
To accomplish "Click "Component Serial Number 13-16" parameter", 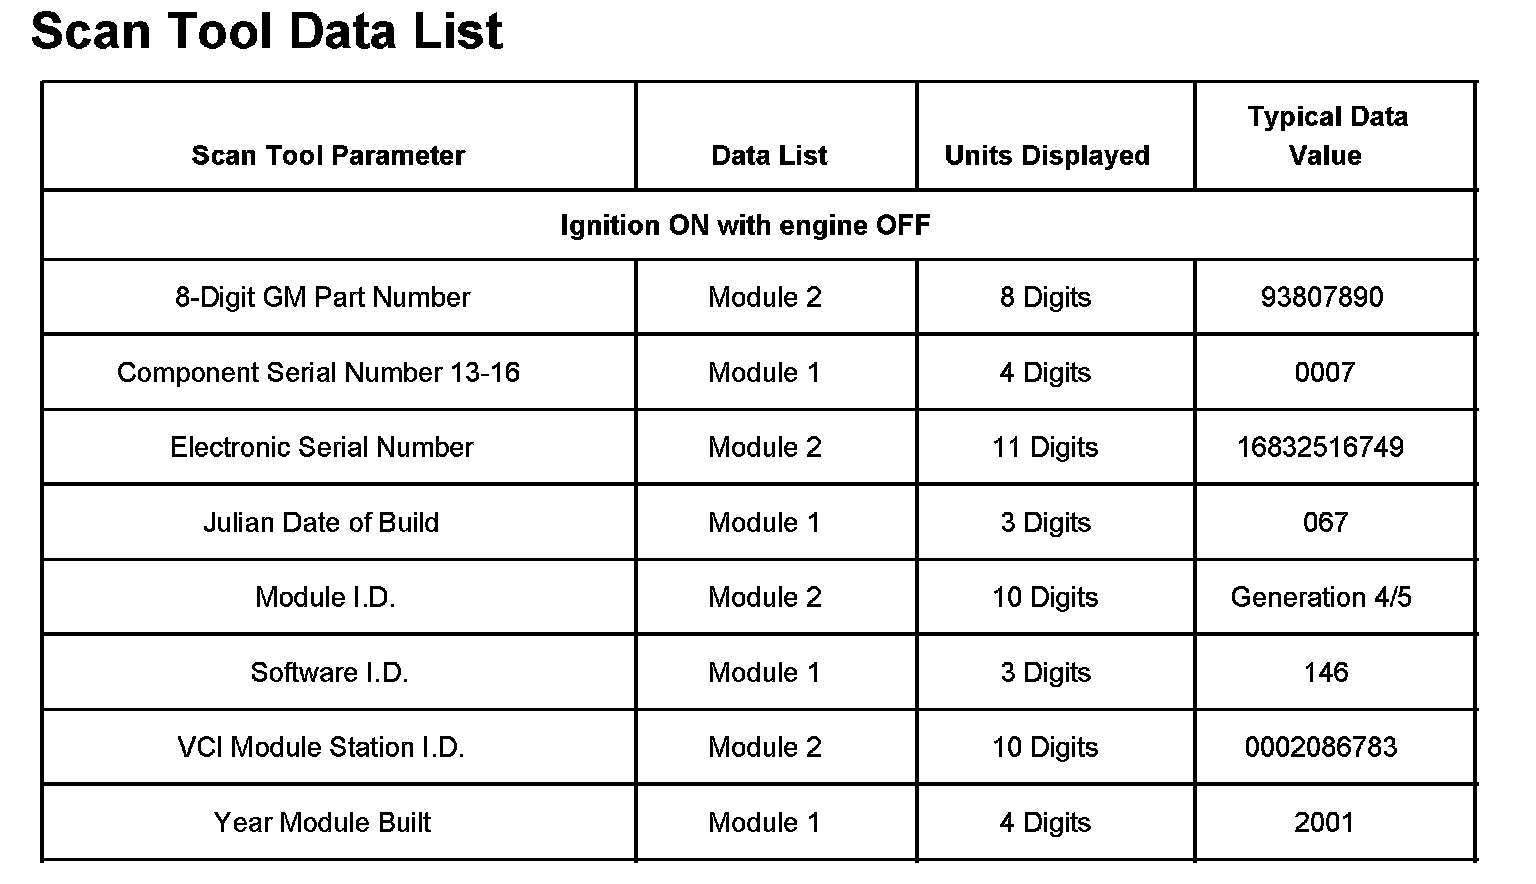I will (x=318, y=372).
